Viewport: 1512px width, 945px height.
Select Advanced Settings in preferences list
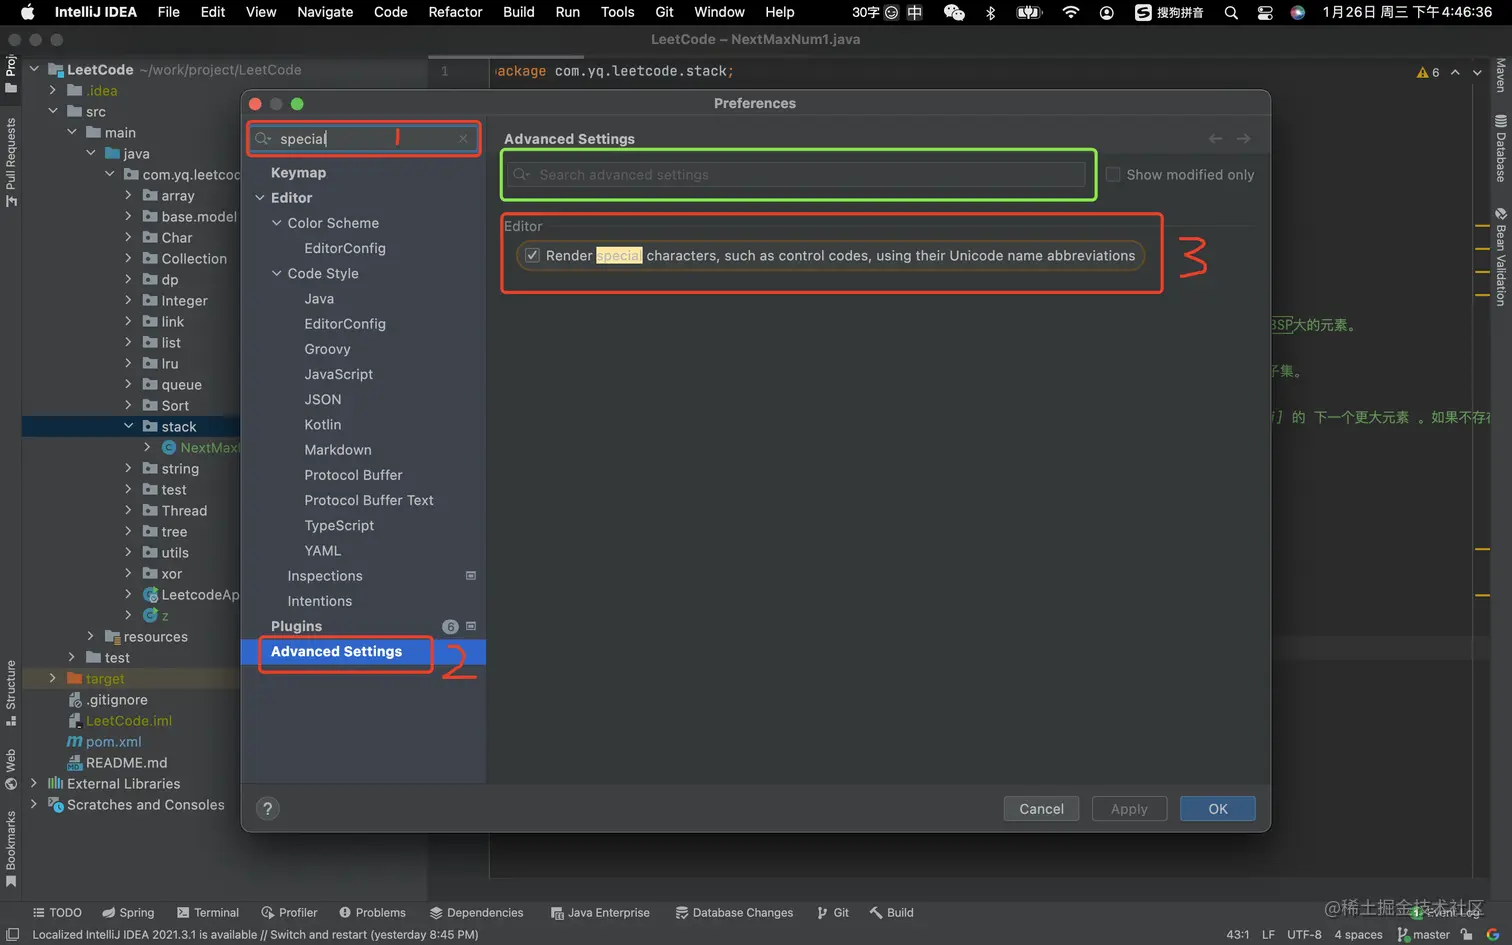pyautogui.click(x=364, y=652)
